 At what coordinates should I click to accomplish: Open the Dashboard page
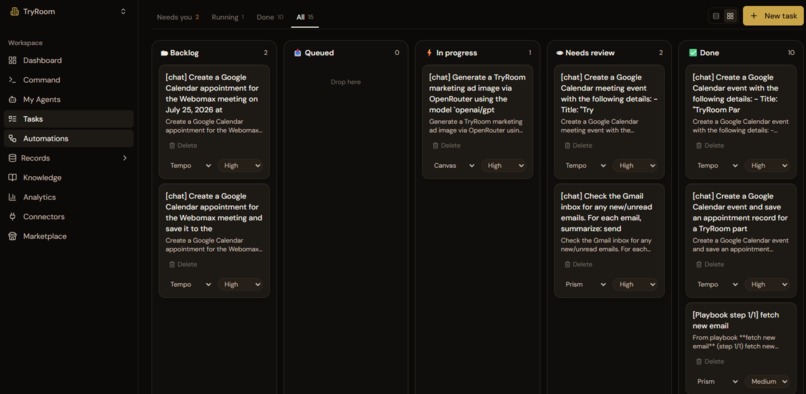[x=68, y=60]
